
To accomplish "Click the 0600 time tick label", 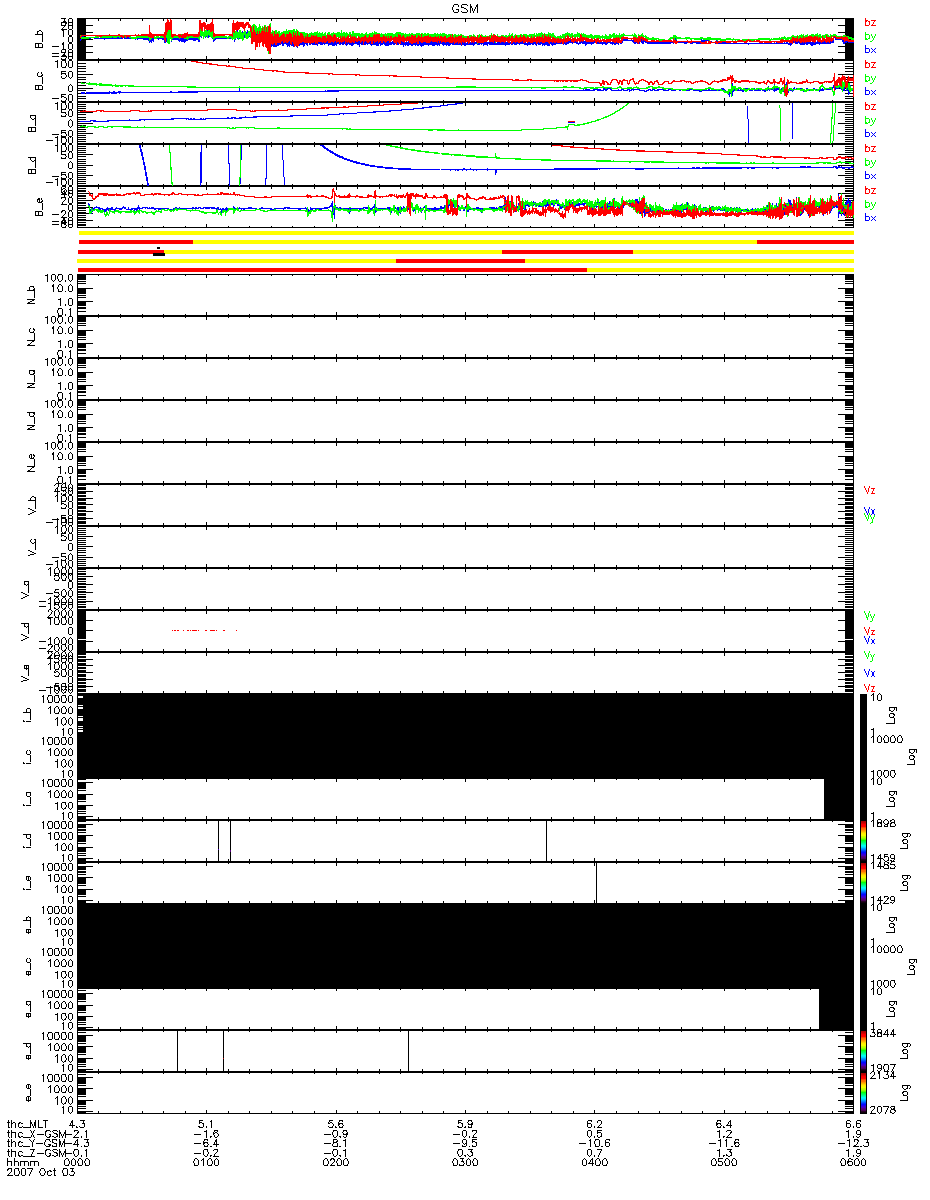I will [852, 1163].
